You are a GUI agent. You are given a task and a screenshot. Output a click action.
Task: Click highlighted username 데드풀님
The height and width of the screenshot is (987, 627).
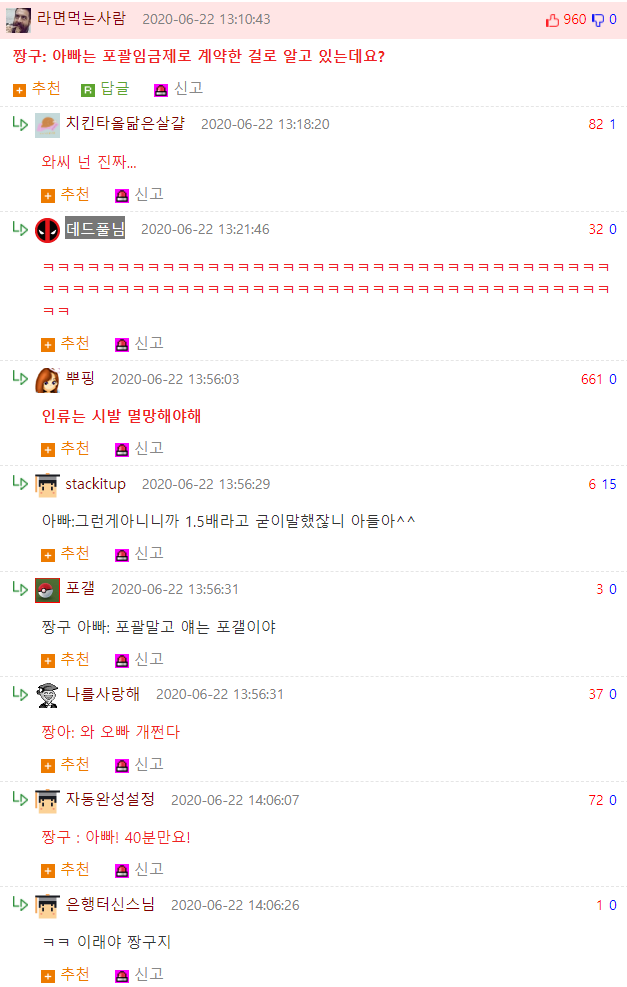pos(95,228)
